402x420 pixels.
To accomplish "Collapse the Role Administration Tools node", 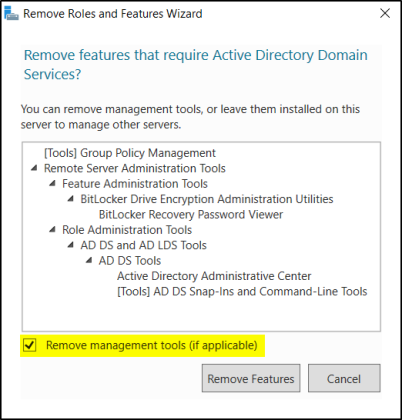I will coord(52,229).
